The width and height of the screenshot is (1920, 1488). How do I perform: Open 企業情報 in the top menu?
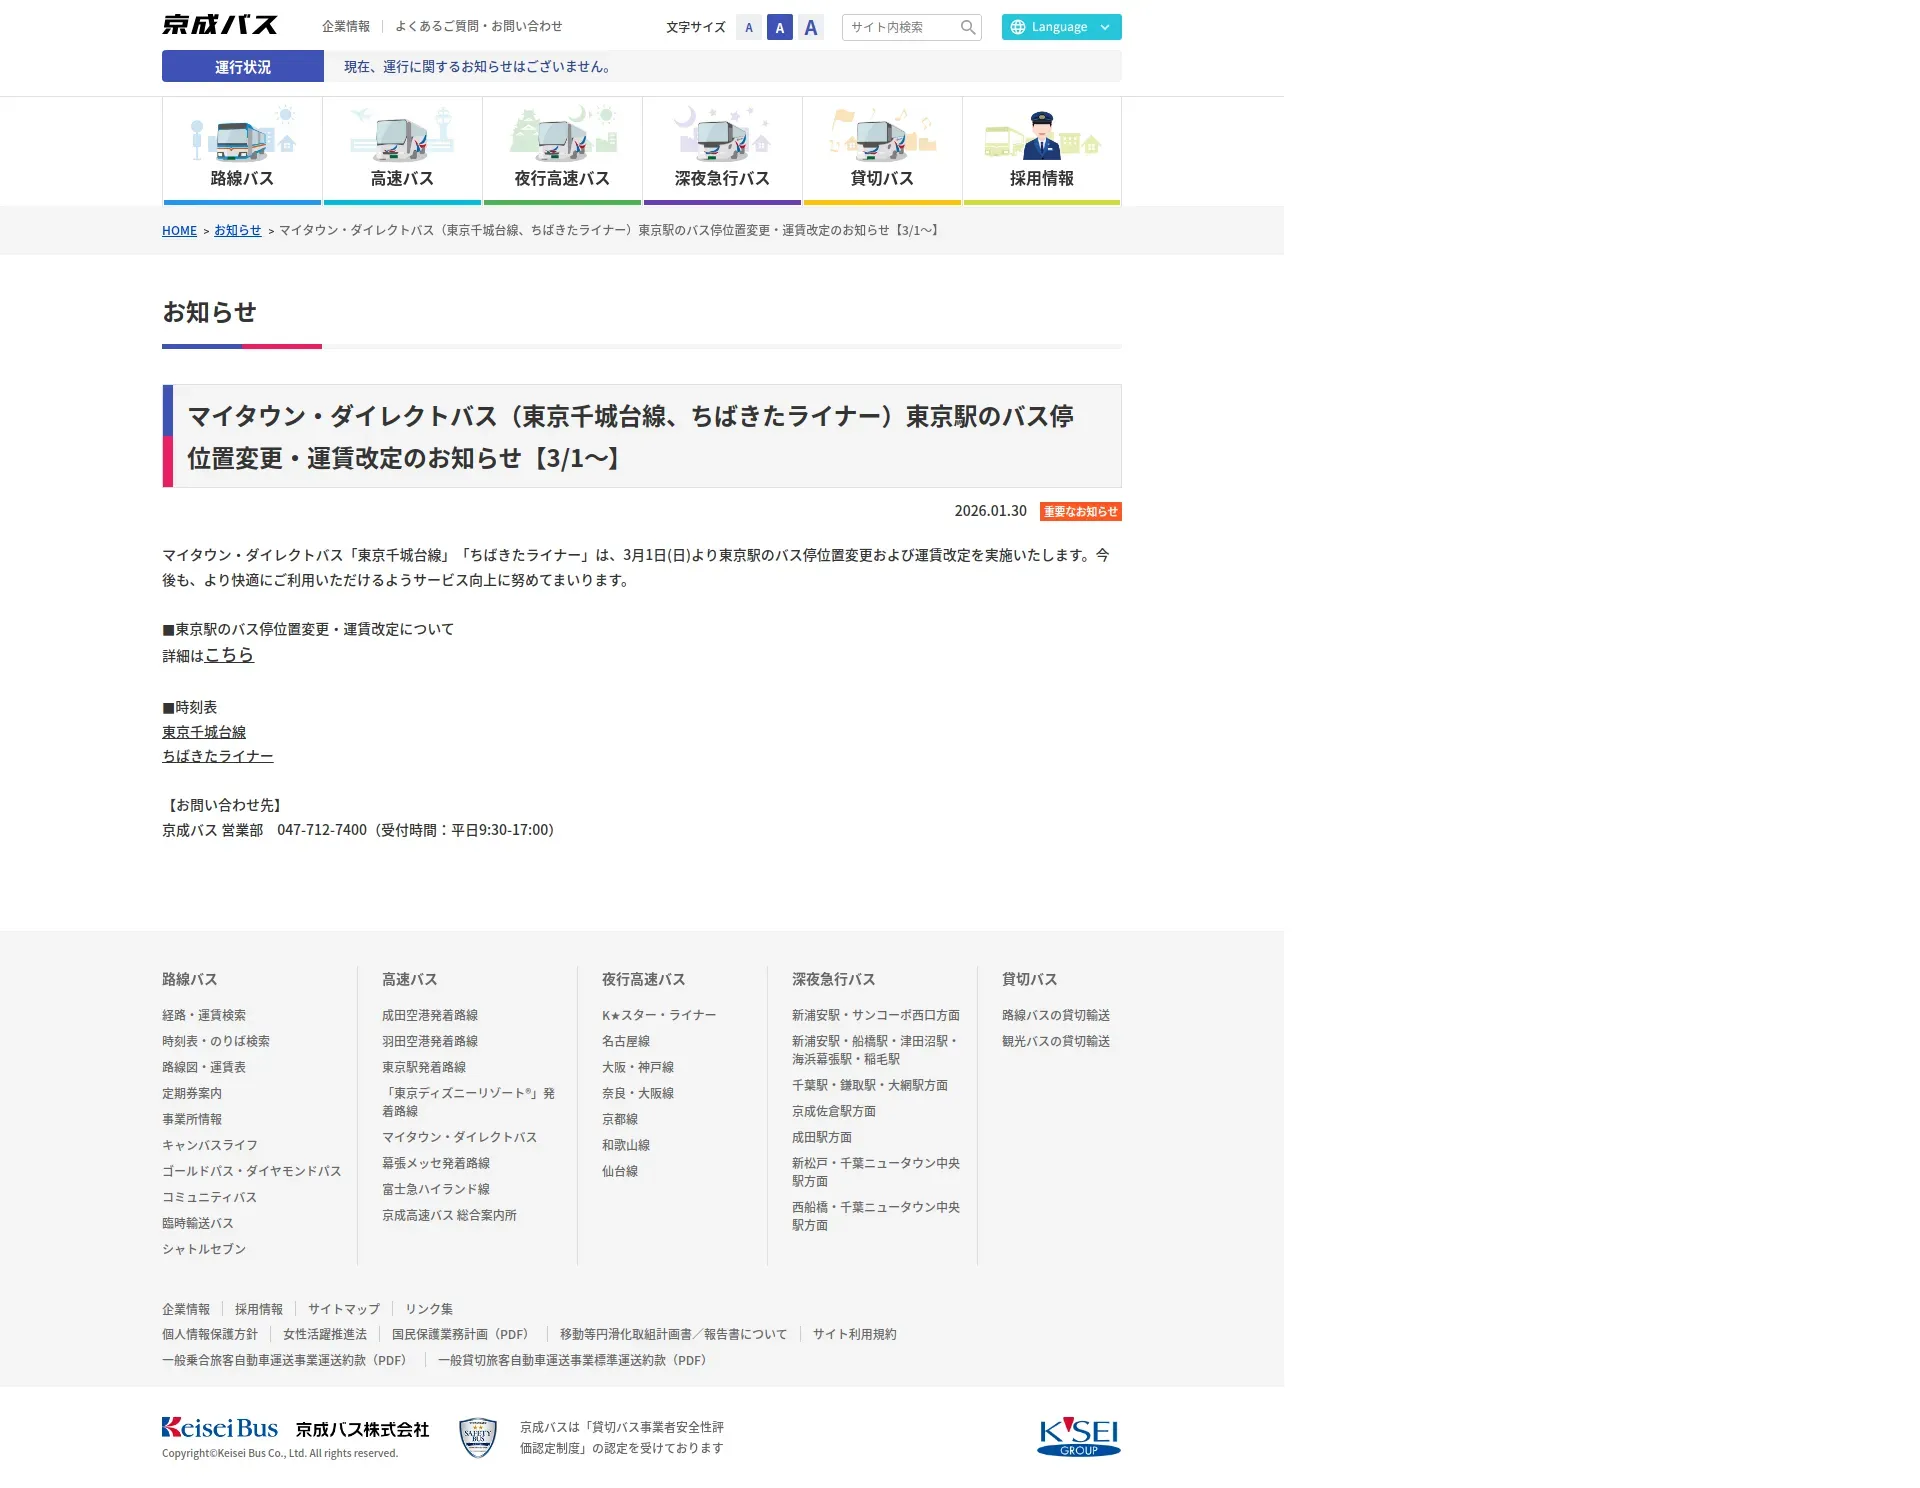click(x=346, y=26)
